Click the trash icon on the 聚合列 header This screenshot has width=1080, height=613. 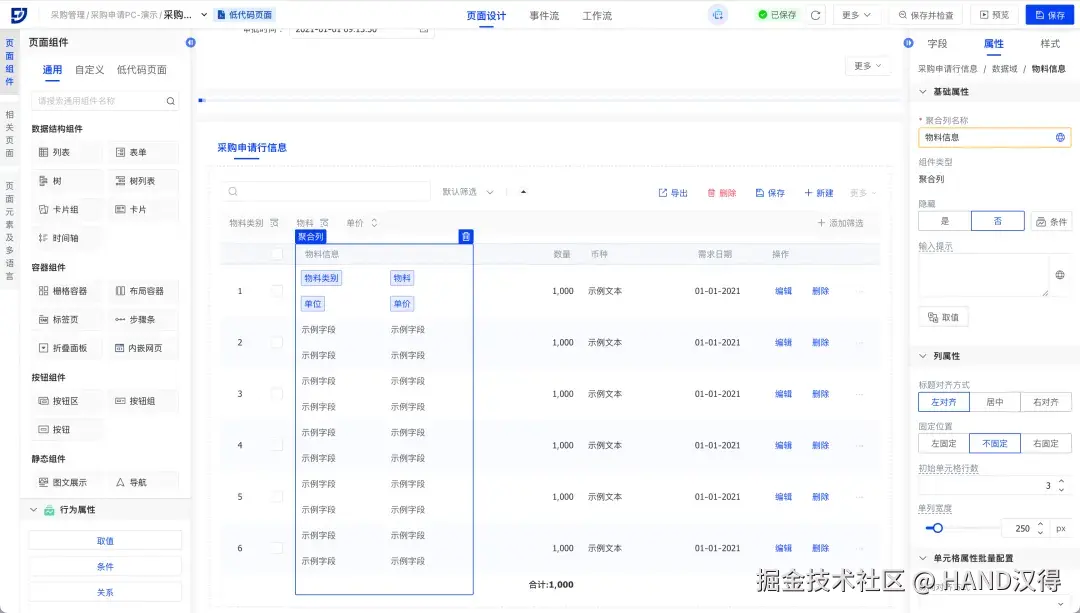click(466, 236)
